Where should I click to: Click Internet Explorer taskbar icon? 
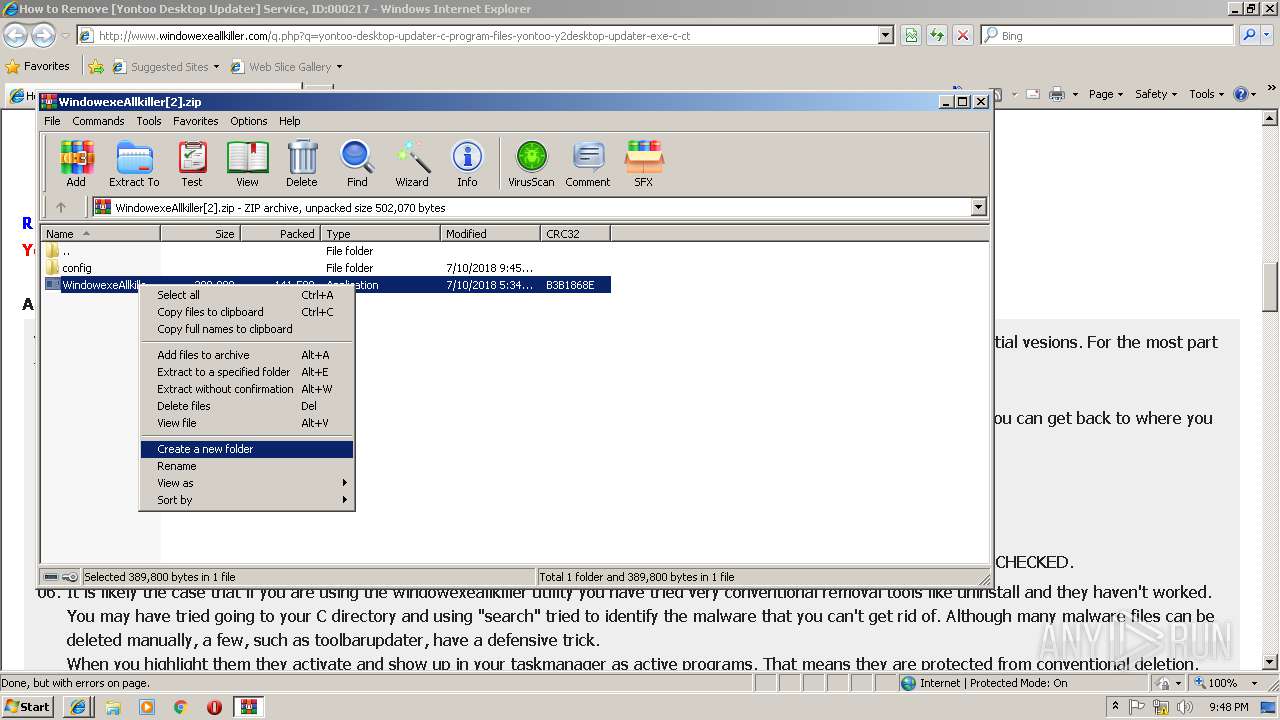(x=78, y=707)
